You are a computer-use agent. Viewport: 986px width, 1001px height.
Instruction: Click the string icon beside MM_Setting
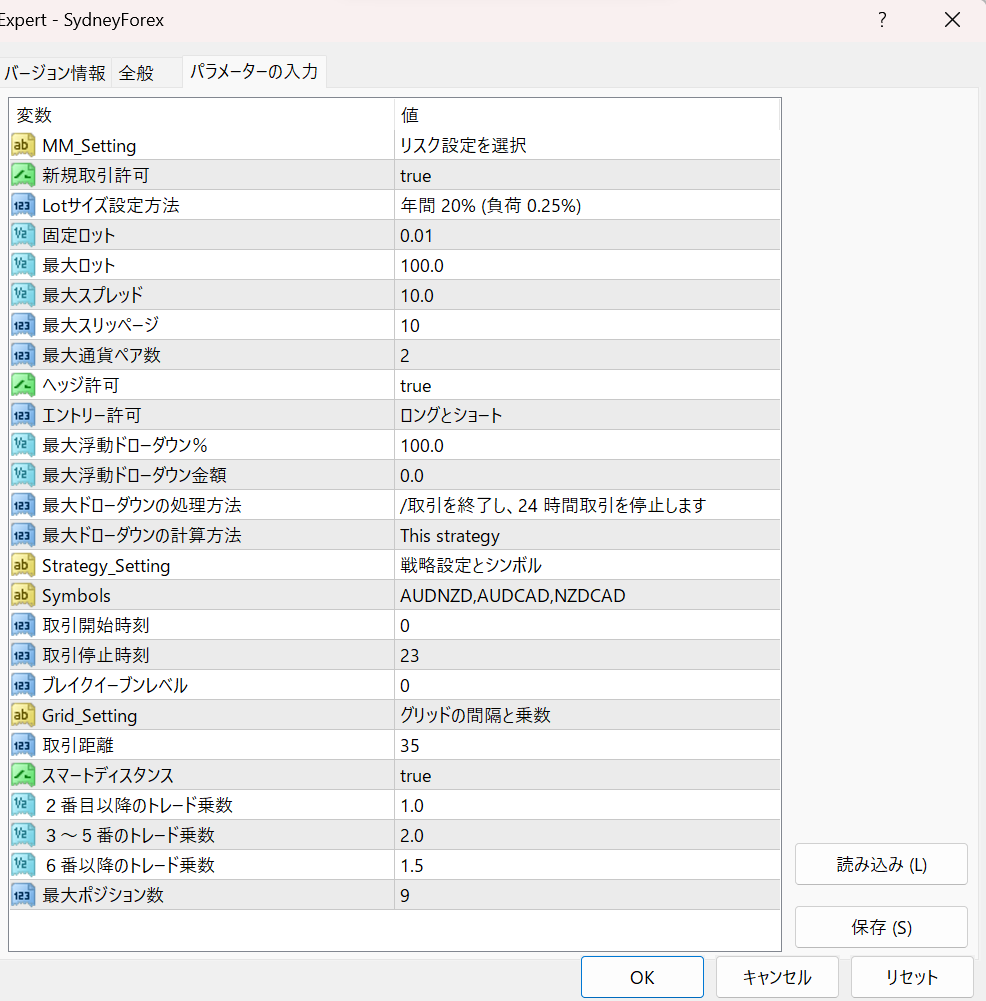(x=22, y=145)
